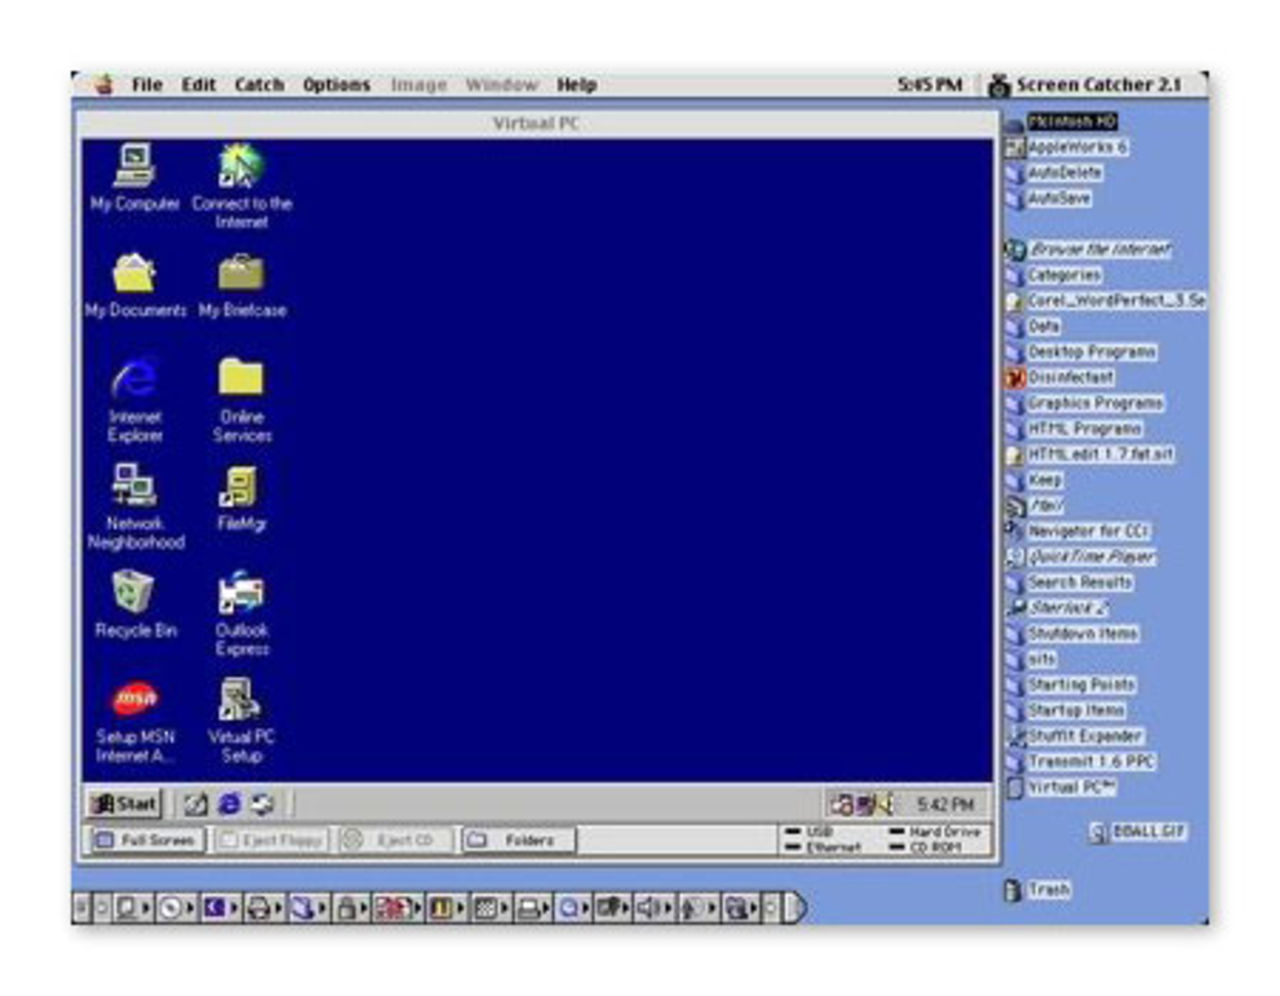1280x996 pixels.
Task: Open the Options menu
Action: click(337, 84)
